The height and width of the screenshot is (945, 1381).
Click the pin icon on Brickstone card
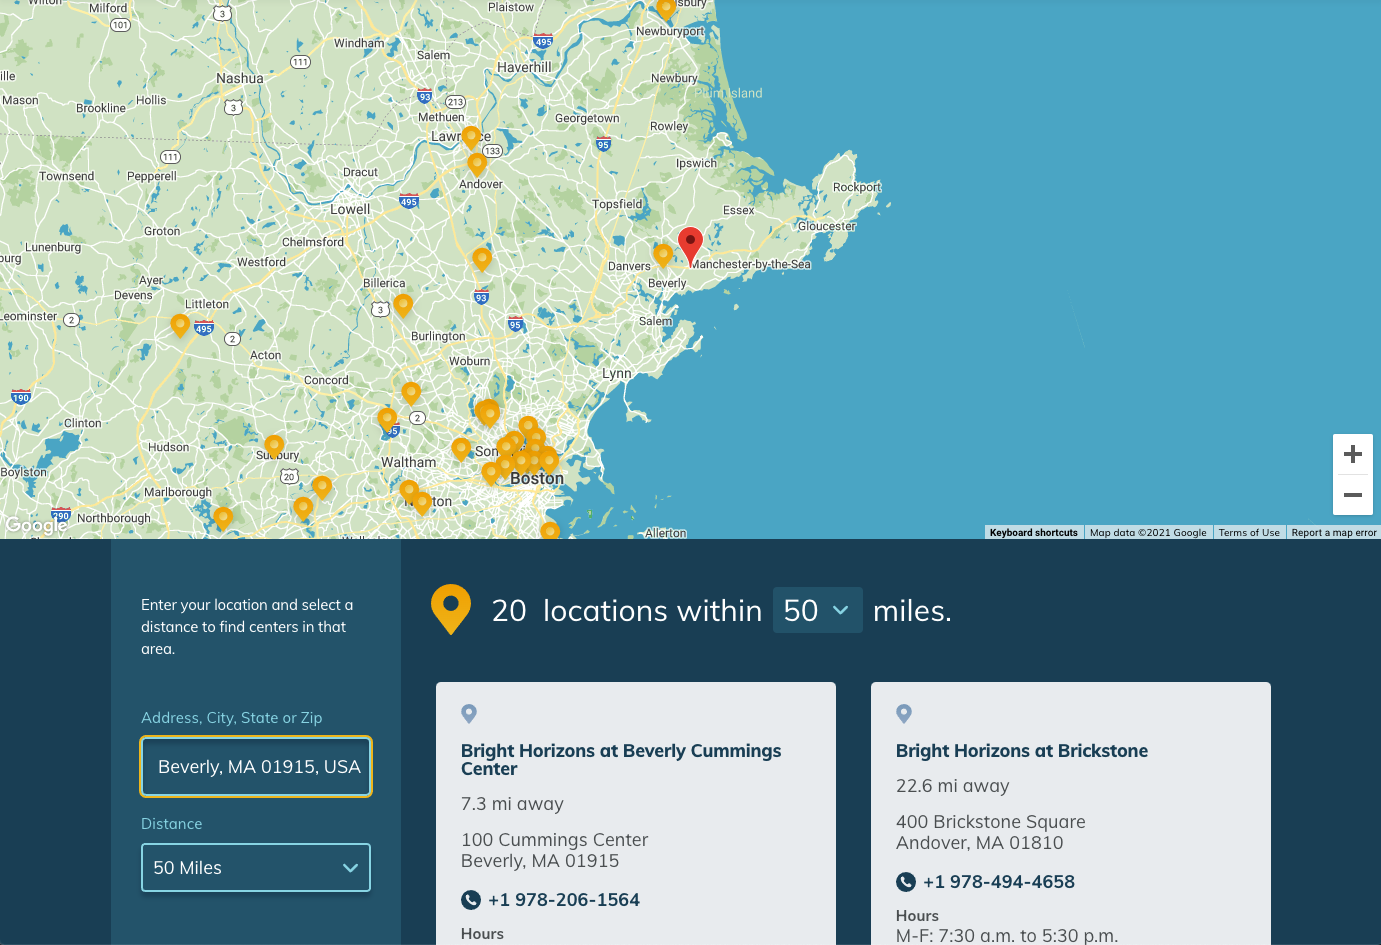tap(904, 714)
